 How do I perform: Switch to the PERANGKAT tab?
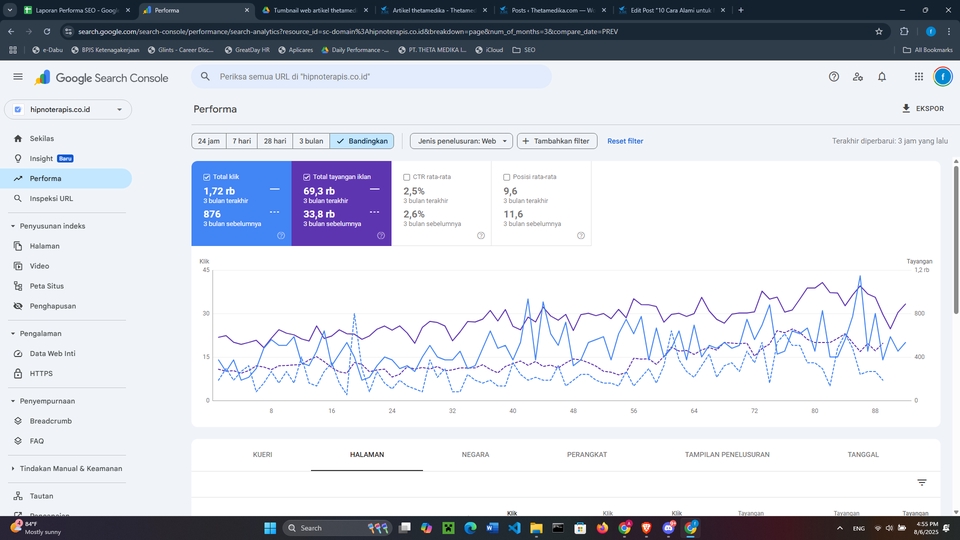(587, 454)
